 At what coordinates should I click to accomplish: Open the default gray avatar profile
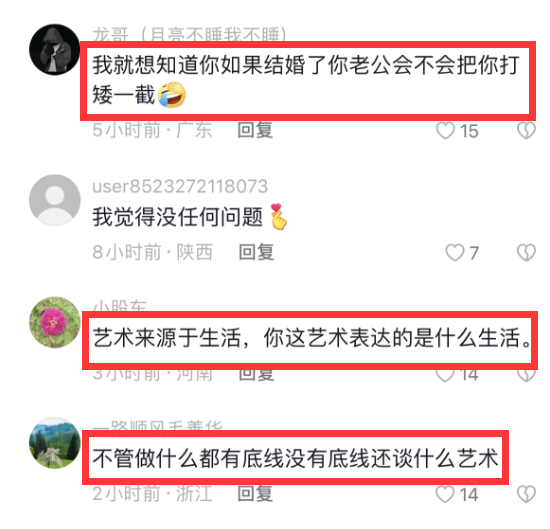(54, 200)
